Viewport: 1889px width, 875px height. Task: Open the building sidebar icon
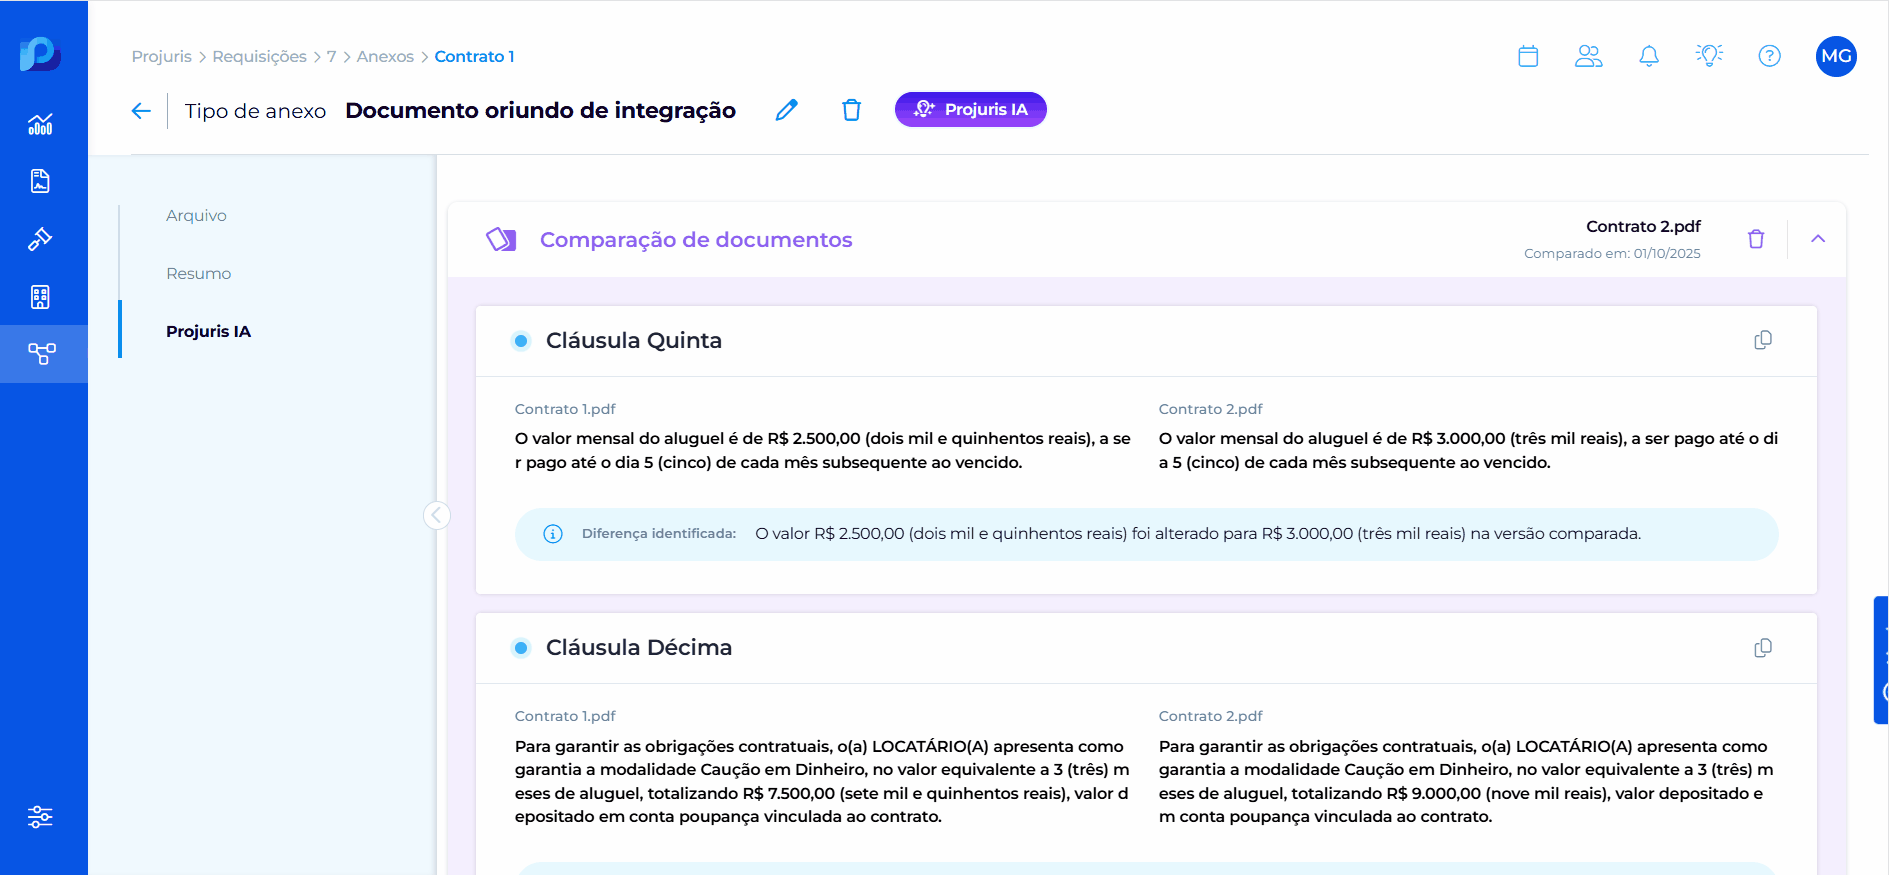pos(40,297)
